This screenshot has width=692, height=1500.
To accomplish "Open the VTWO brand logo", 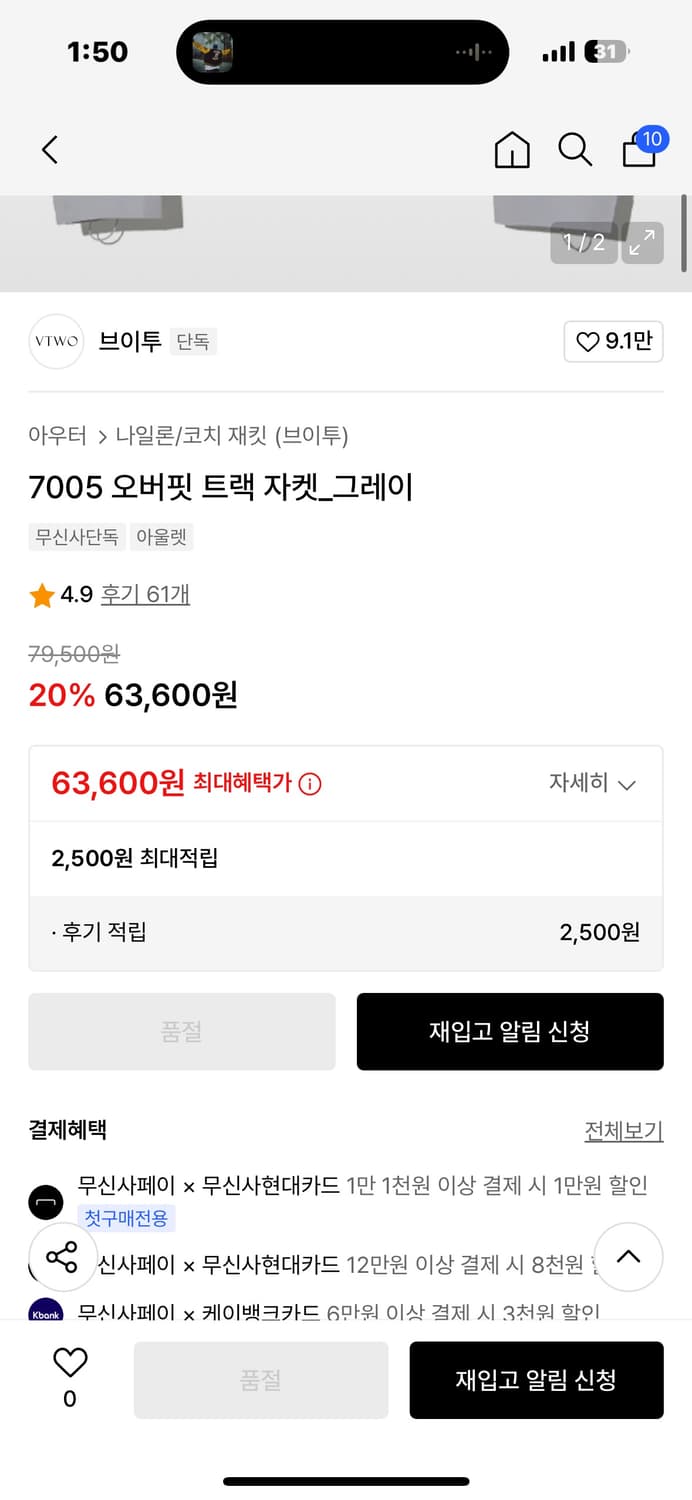I will 56,342.
